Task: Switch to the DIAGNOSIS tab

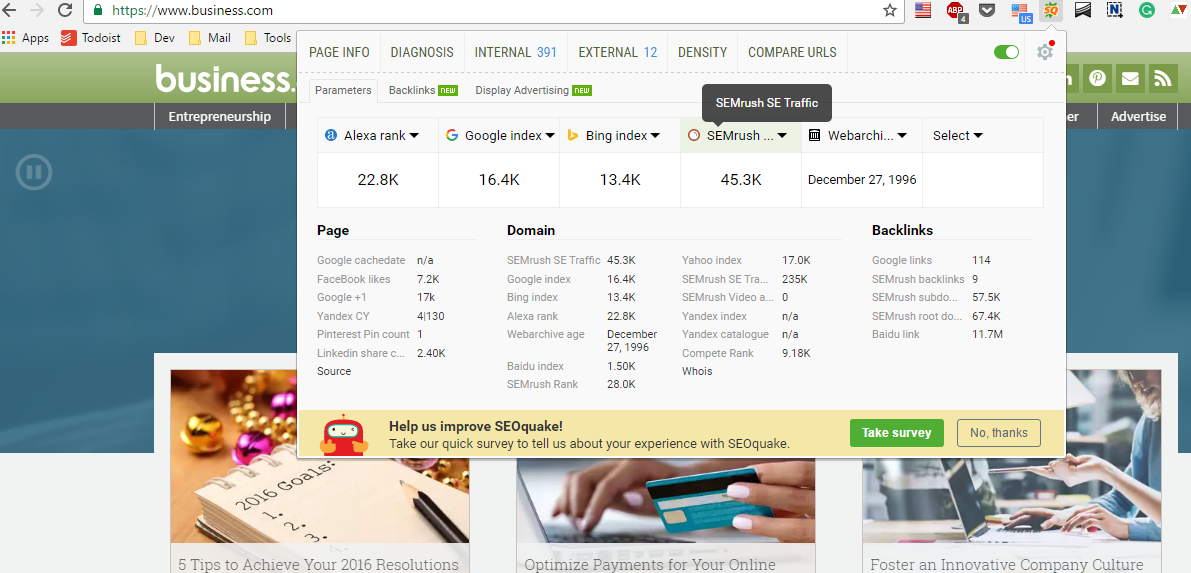Action: click(x=422, y=52)
